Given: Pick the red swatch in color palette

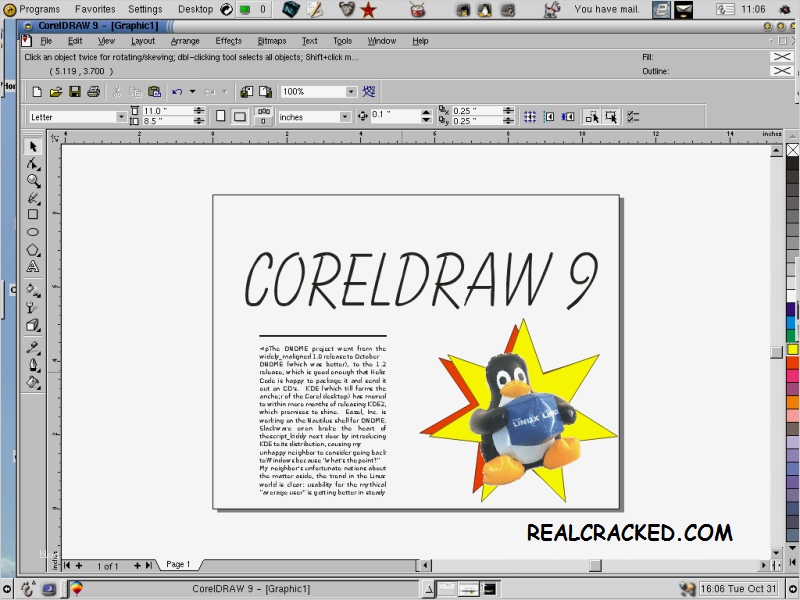Looking at the screenshot, I should [792, 363].
